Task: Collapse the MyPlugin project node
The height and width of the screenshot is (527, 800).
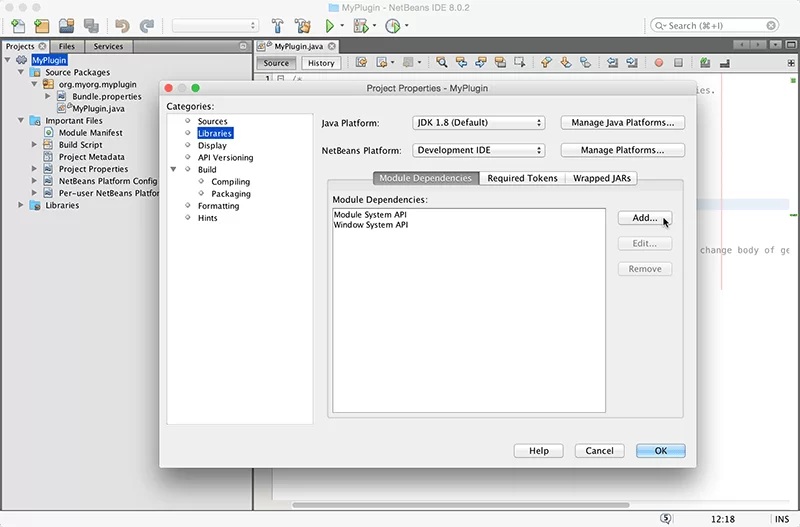Action: click(x=8, y=60)
